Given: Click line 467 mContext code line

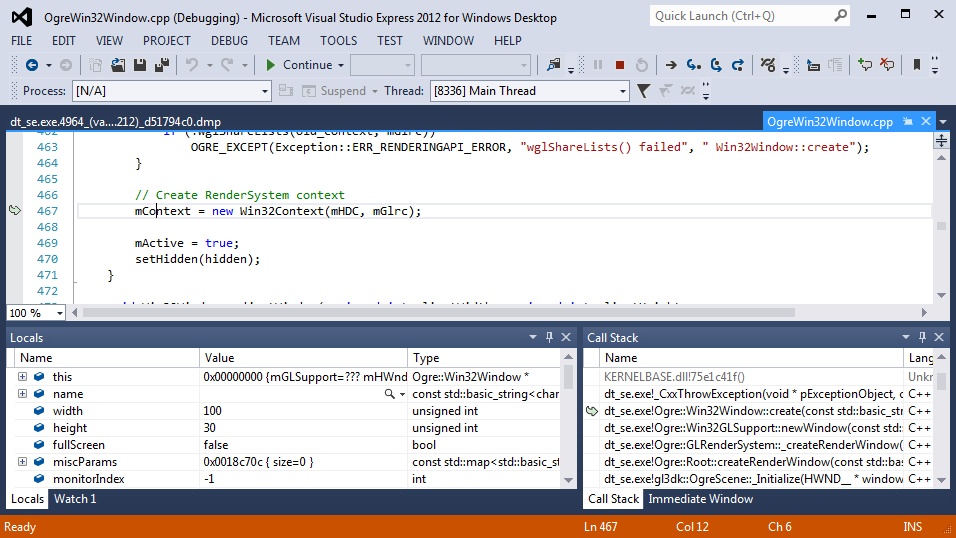Looking at the screenshot, I should tap(278, 211).
